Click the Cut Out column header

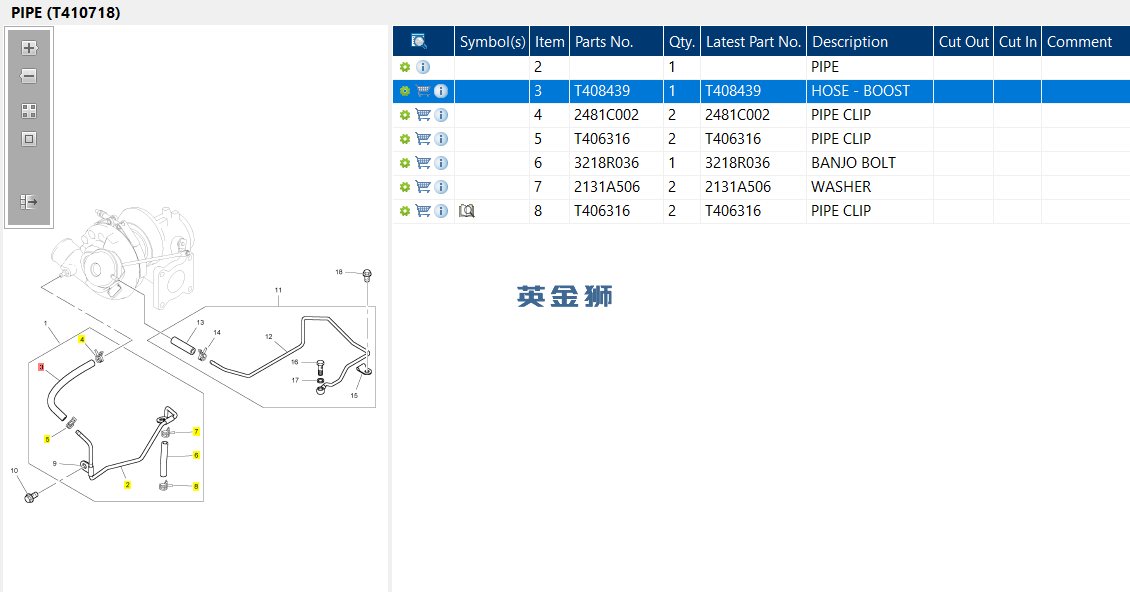[964, 41]
